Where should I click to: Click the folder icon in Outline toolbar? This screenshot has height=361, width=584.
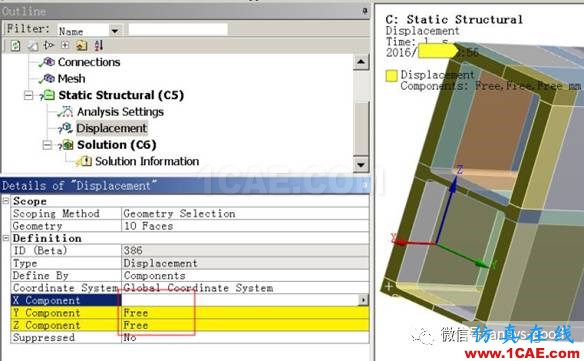[82, 45]
